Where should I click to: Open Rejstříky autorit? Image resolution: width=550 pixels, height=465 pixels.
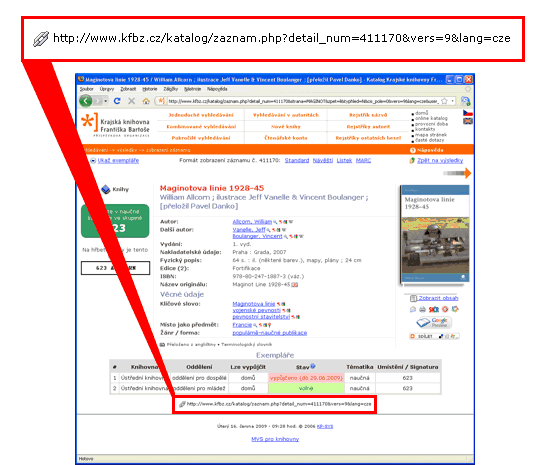368,127
